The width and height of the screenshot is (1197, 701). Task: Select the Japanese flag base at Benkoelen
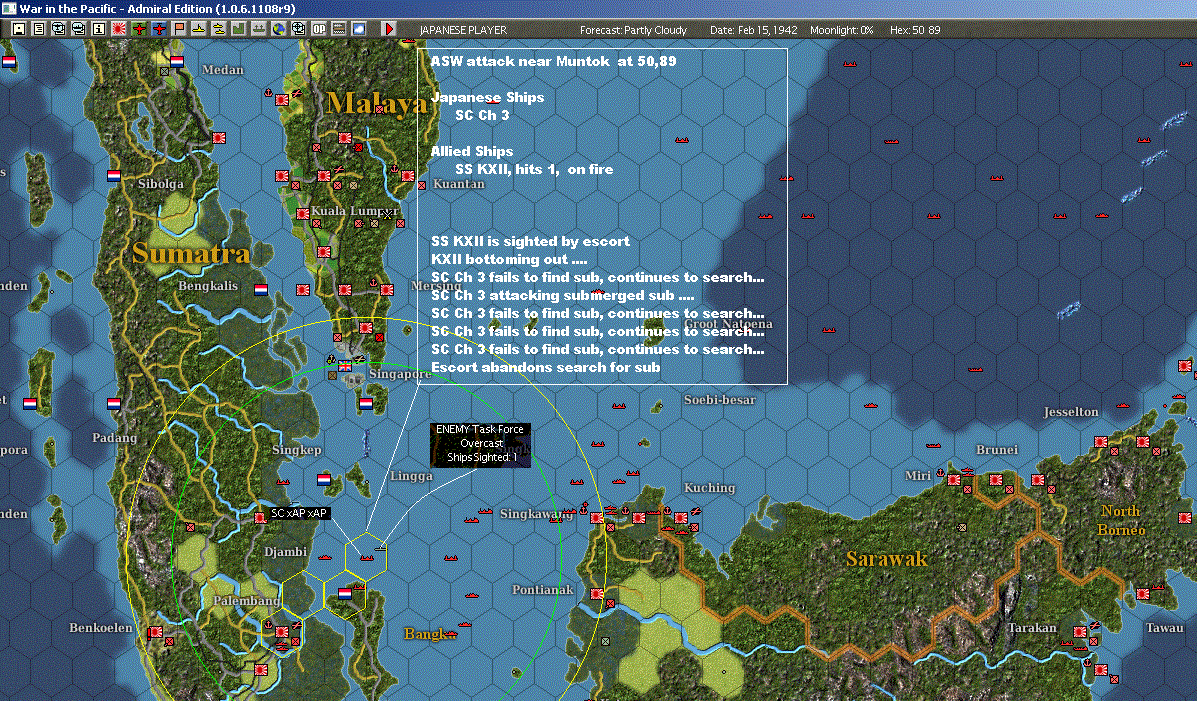click(x=155, y=632)
